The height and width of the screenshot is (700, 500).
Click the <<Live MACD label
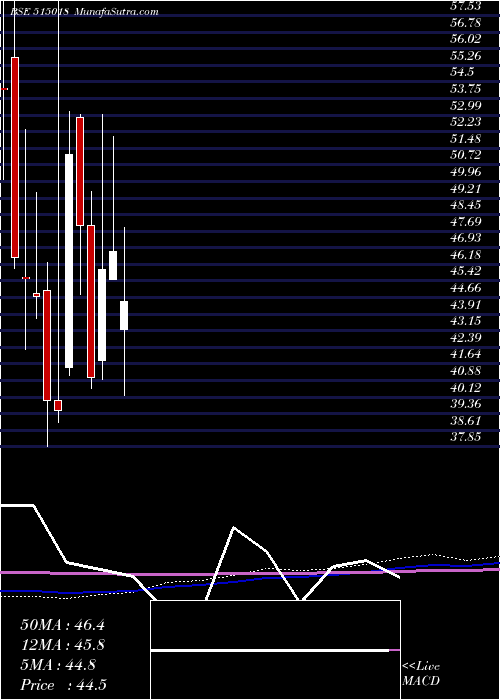point(421,674)
